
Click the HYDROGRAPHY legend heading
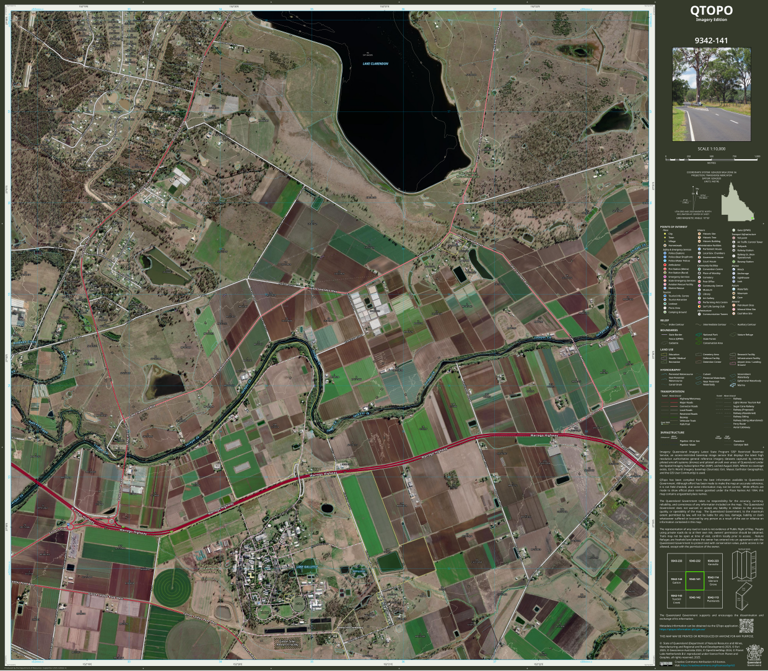pos(670,370)
